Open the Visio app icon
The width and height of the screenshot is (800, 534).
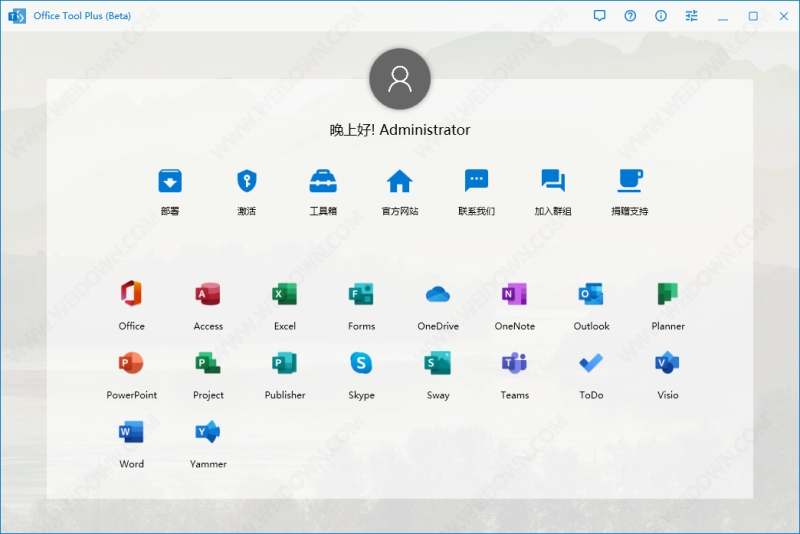point(667,363)
